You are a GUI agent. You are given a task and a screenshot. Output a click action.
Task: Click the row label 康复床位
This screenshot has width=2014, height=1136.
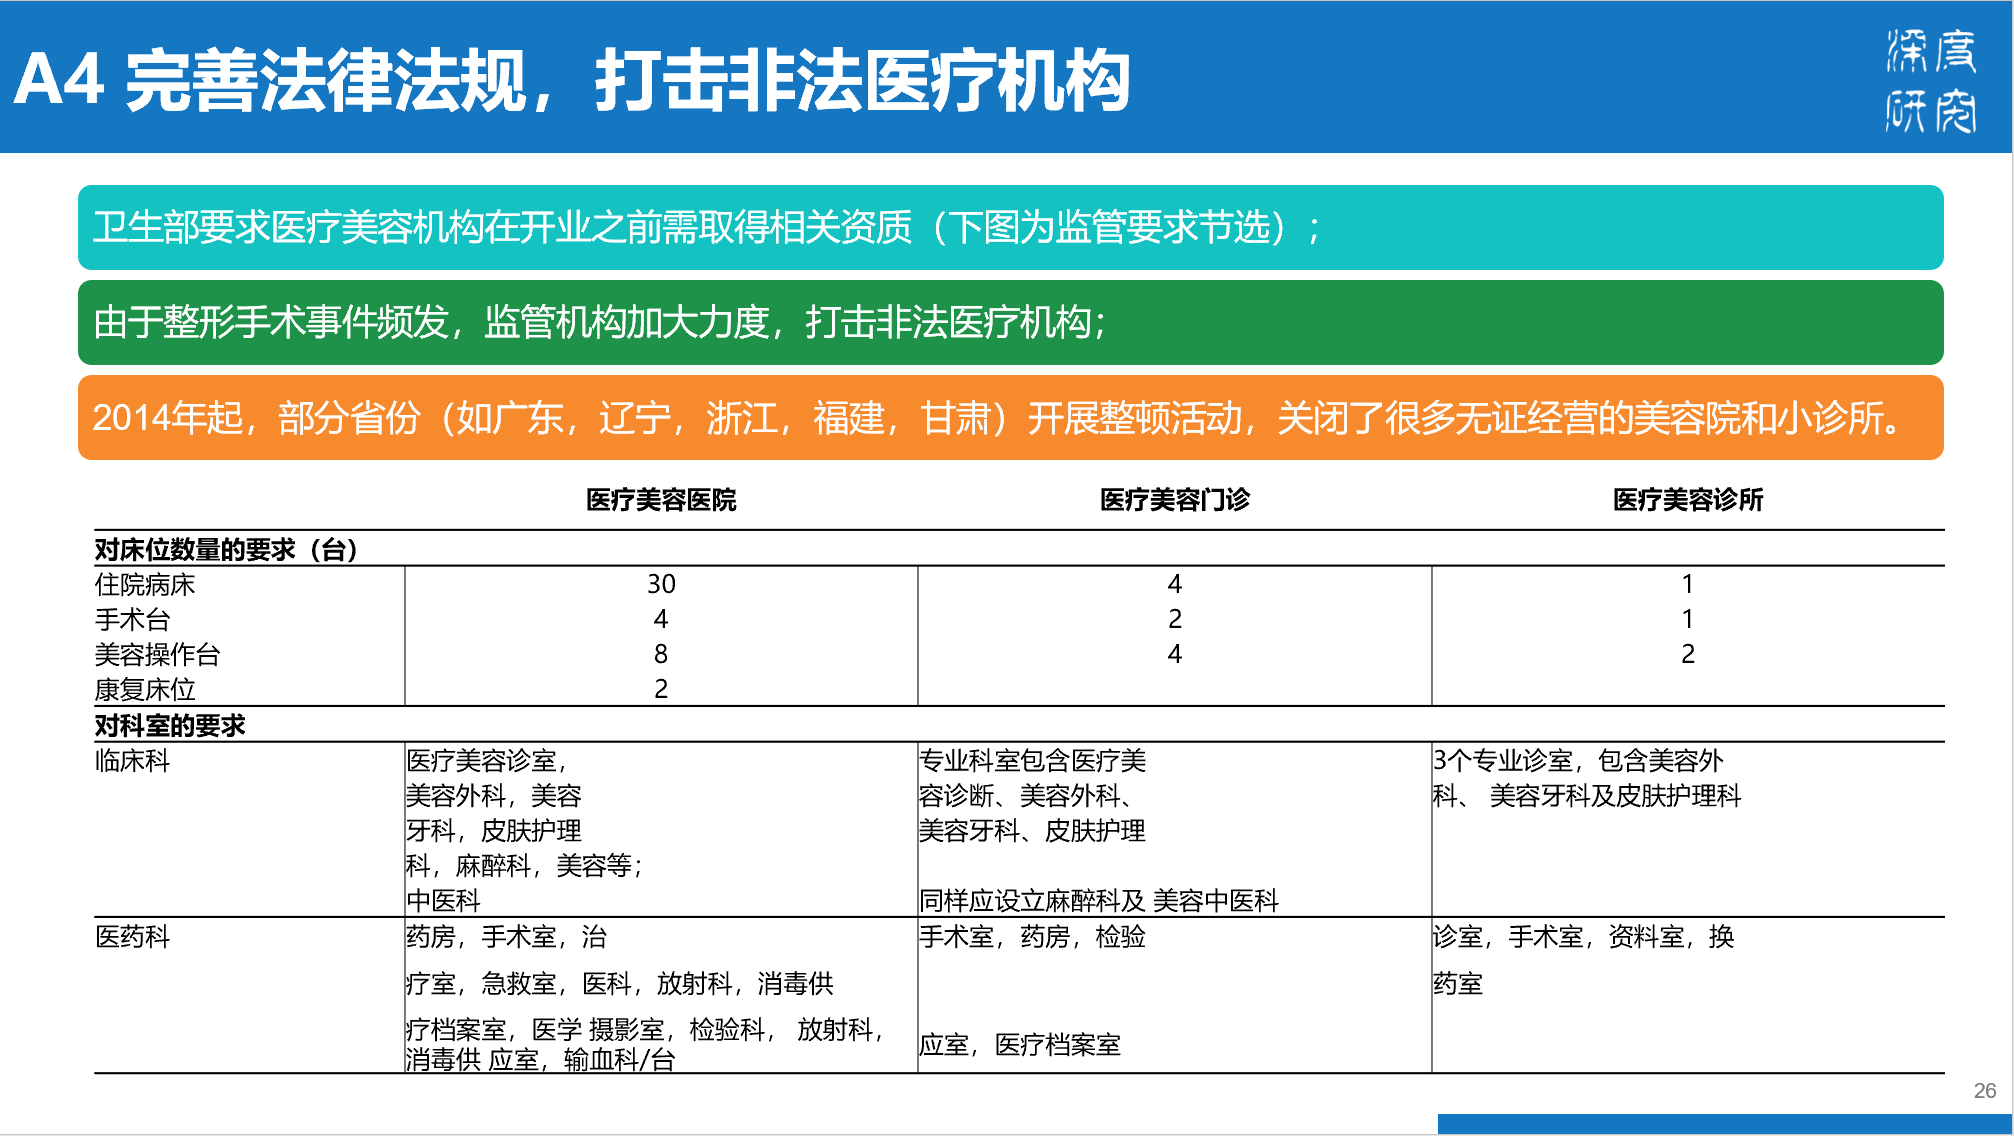pyautogui.click(x=145, y=689)
